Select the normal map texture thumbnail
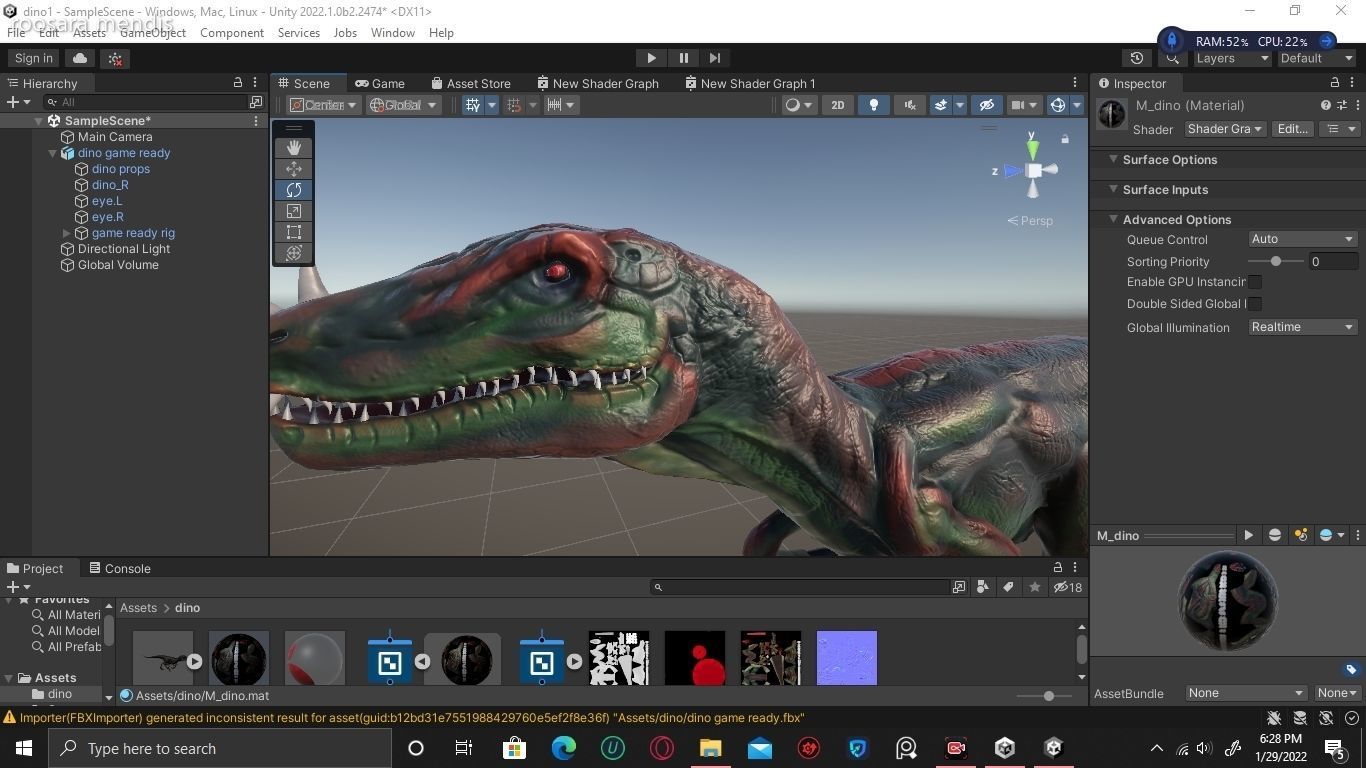This screenshot has width=1366, height=768. coord(846,657)
